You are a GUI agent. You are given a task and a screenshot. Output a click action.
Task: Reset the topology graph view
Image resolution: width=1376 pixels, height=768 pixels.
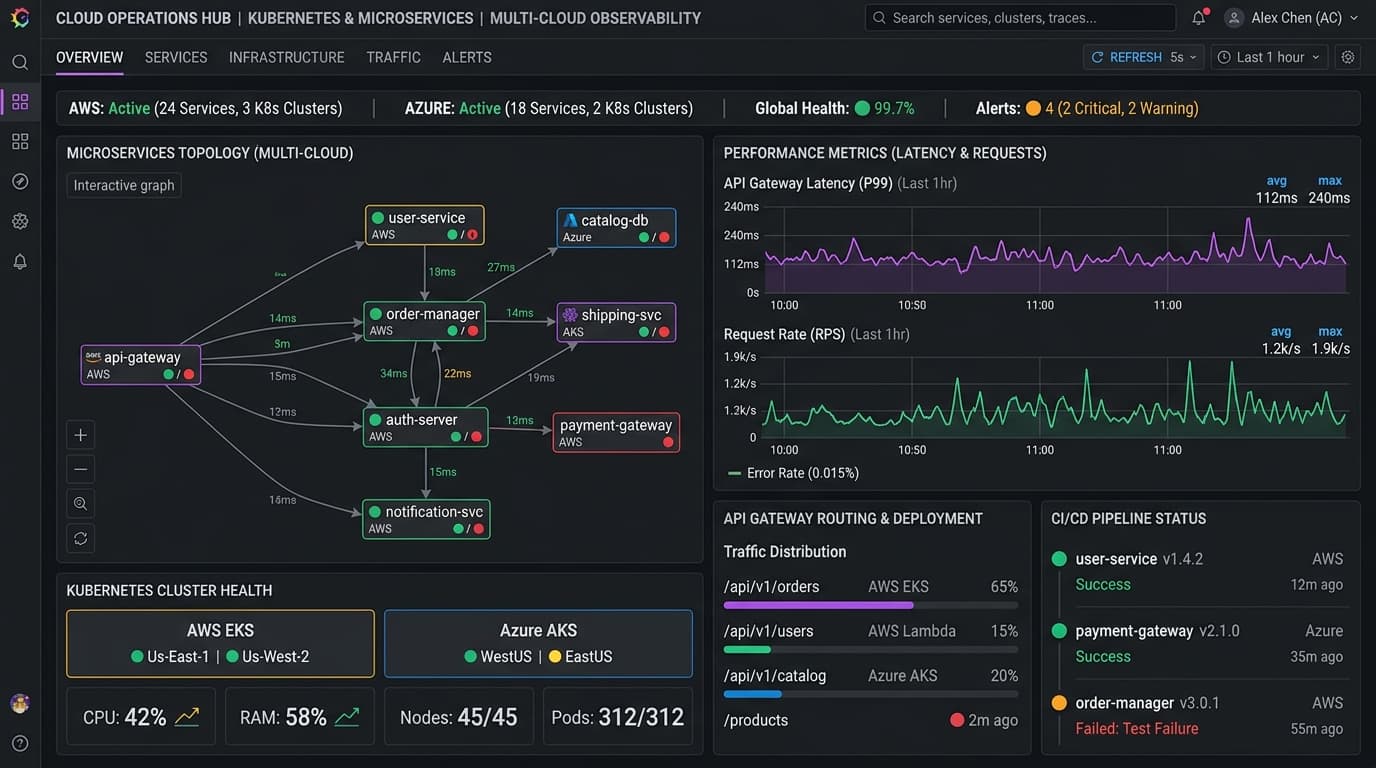tap(81, 538)
